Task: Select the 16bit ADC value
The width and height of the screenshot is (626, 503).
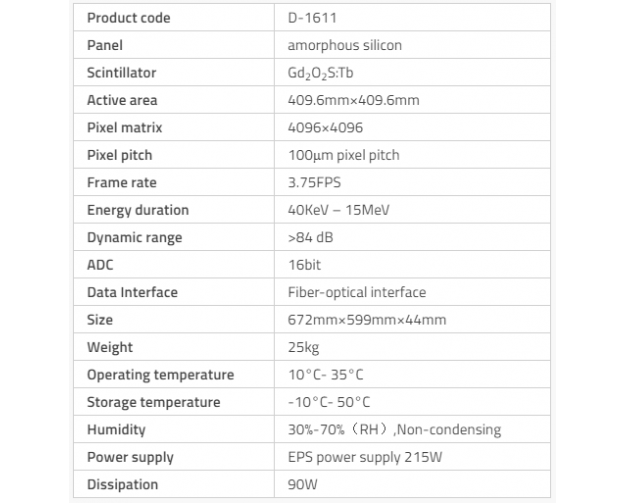Action: click(x=304, y=265)
